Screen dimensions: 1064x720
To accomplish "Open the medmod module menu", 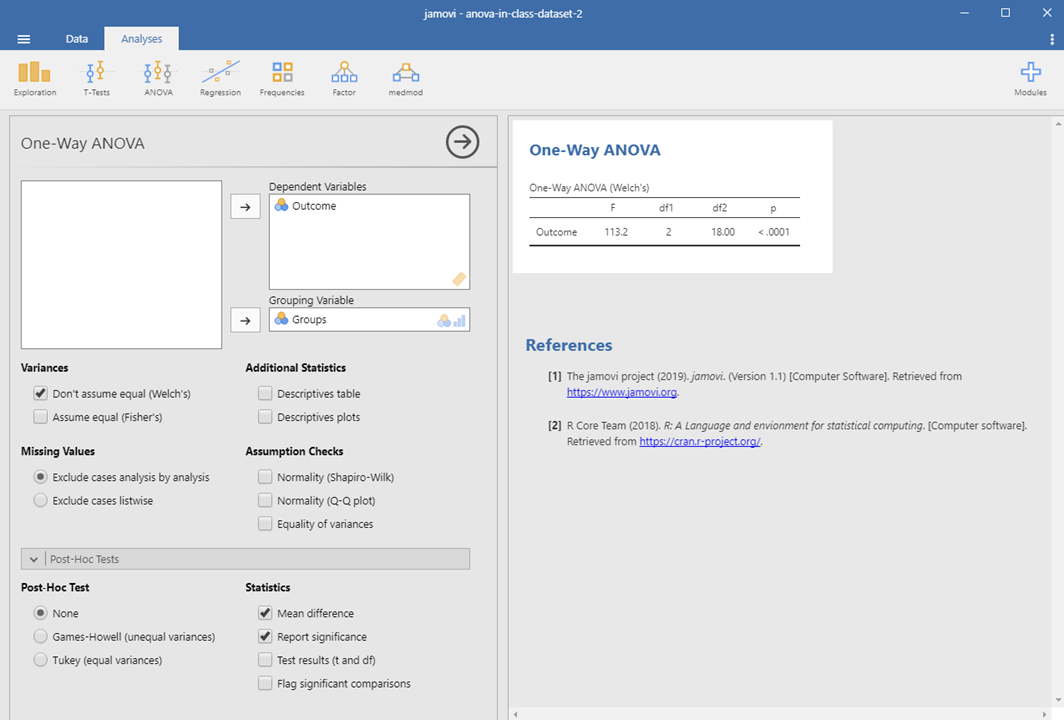I will tap(406, 78).
